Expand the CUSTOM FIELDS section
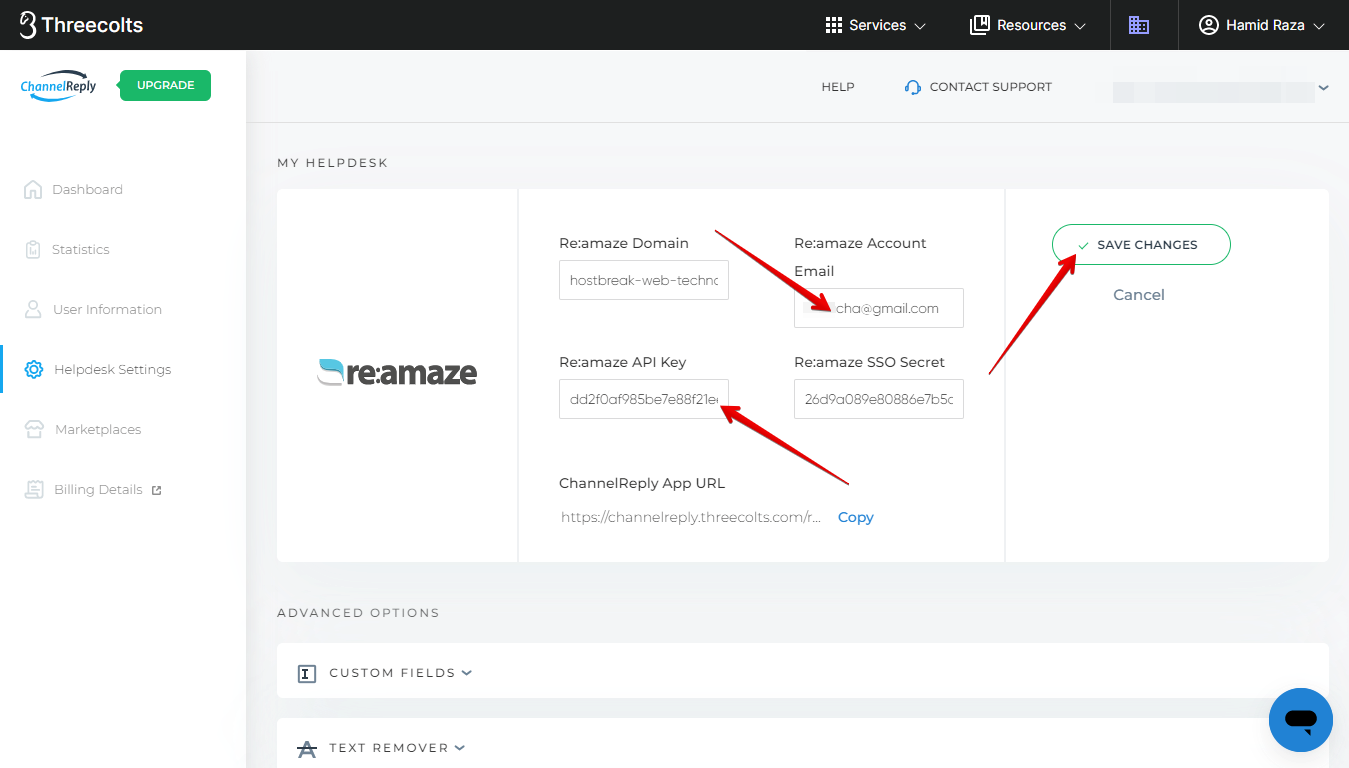 coord(401,673)
